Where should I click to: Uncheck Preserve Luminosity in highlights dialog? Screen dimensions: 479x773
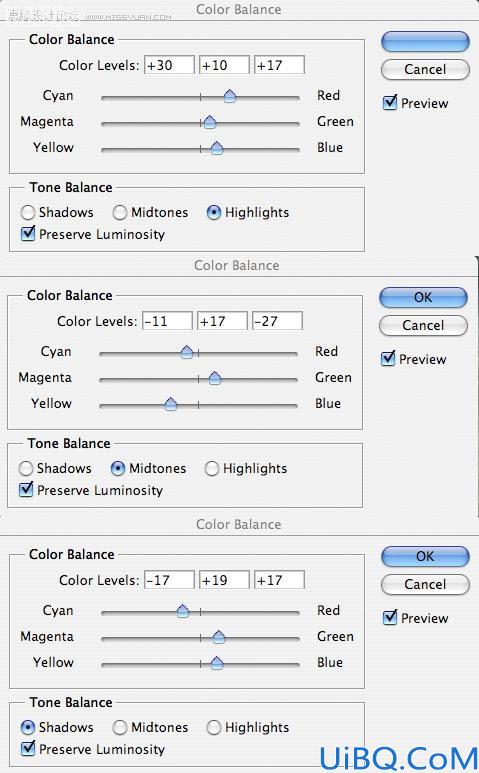28,233
